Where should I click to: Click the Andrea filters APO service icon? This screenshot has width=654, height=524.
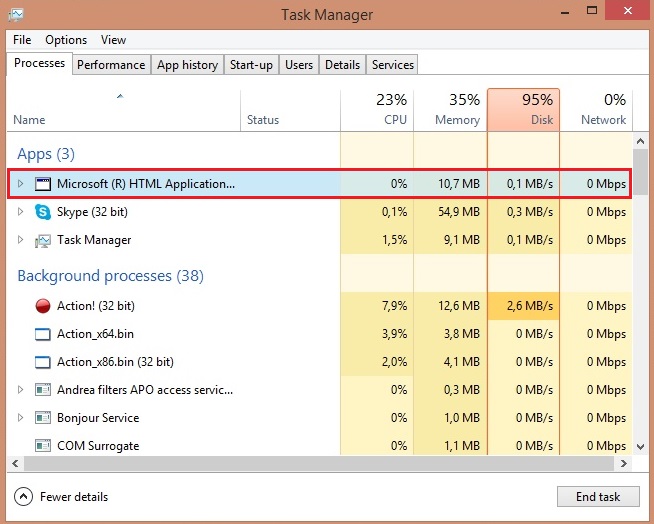(43, 390)
